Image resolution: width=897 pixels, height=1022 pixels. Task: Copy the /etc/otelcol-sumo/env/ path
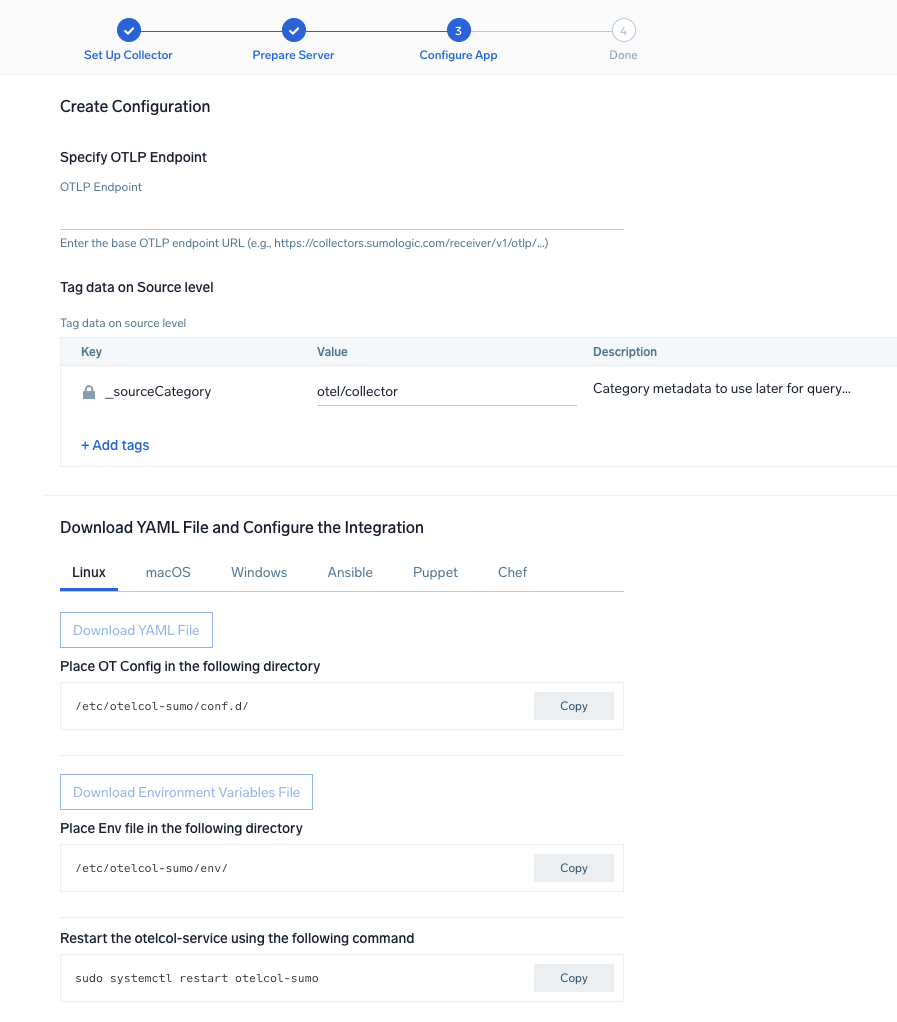574,868
